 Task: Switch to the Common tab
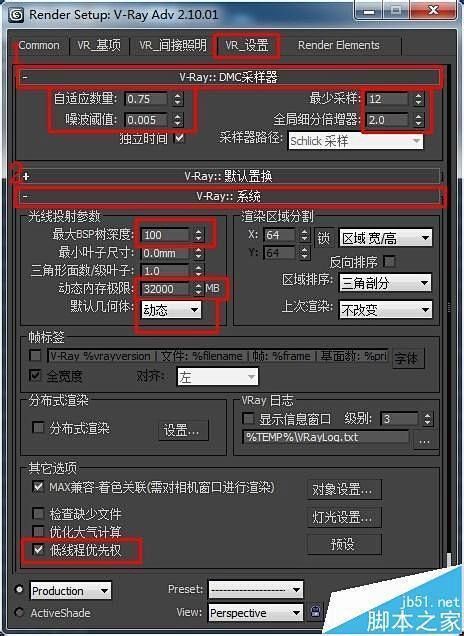(x=39, y=45)
